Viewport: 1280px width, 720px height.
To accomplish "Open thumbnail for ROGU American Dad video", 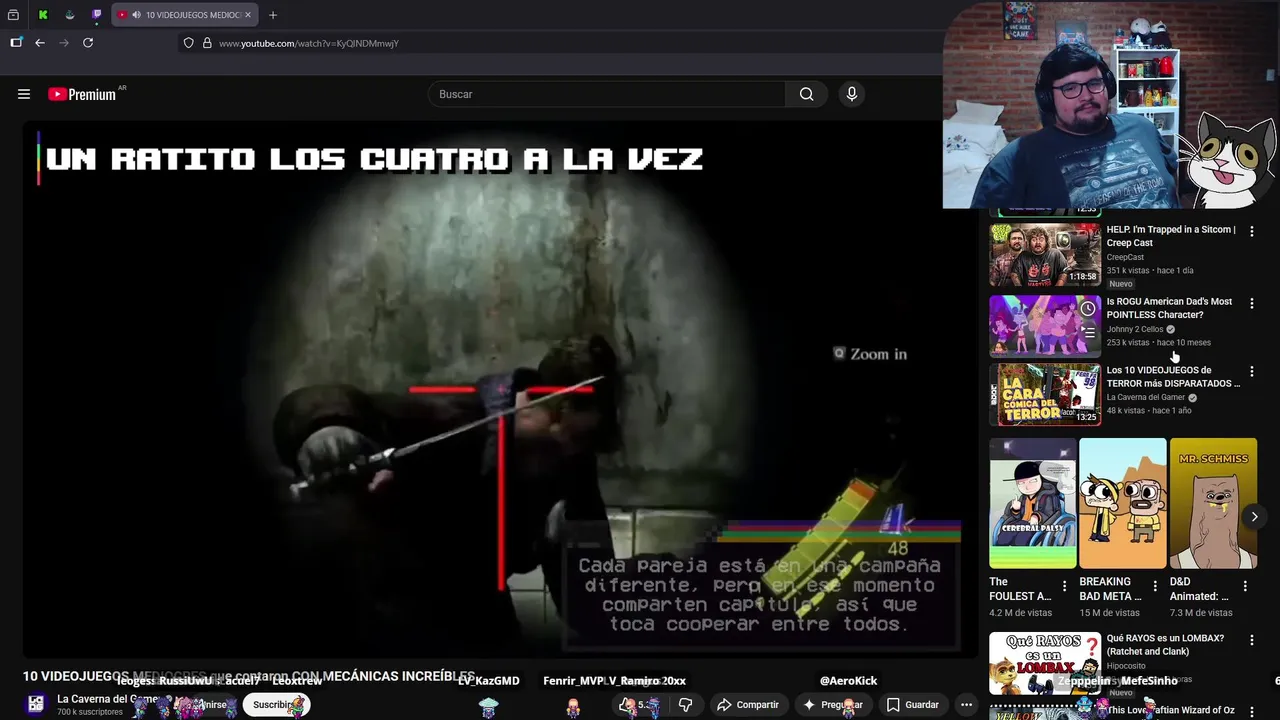I will click(x=1045, y=326).
